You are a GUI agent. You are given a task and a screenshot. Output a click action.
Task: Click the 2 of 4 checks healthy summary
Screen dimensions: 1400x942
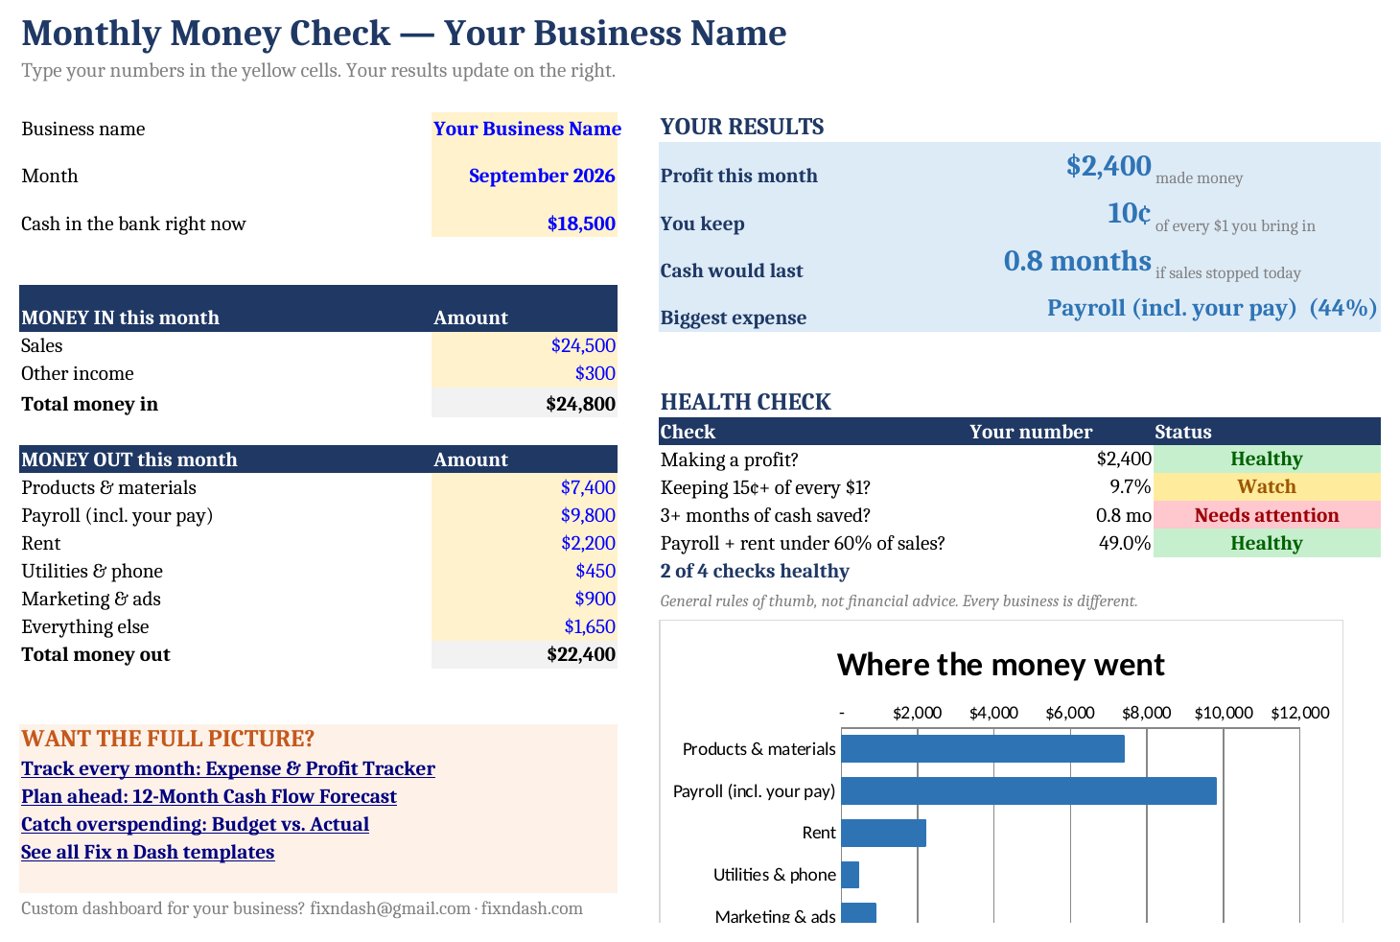[x=755, y=571]
